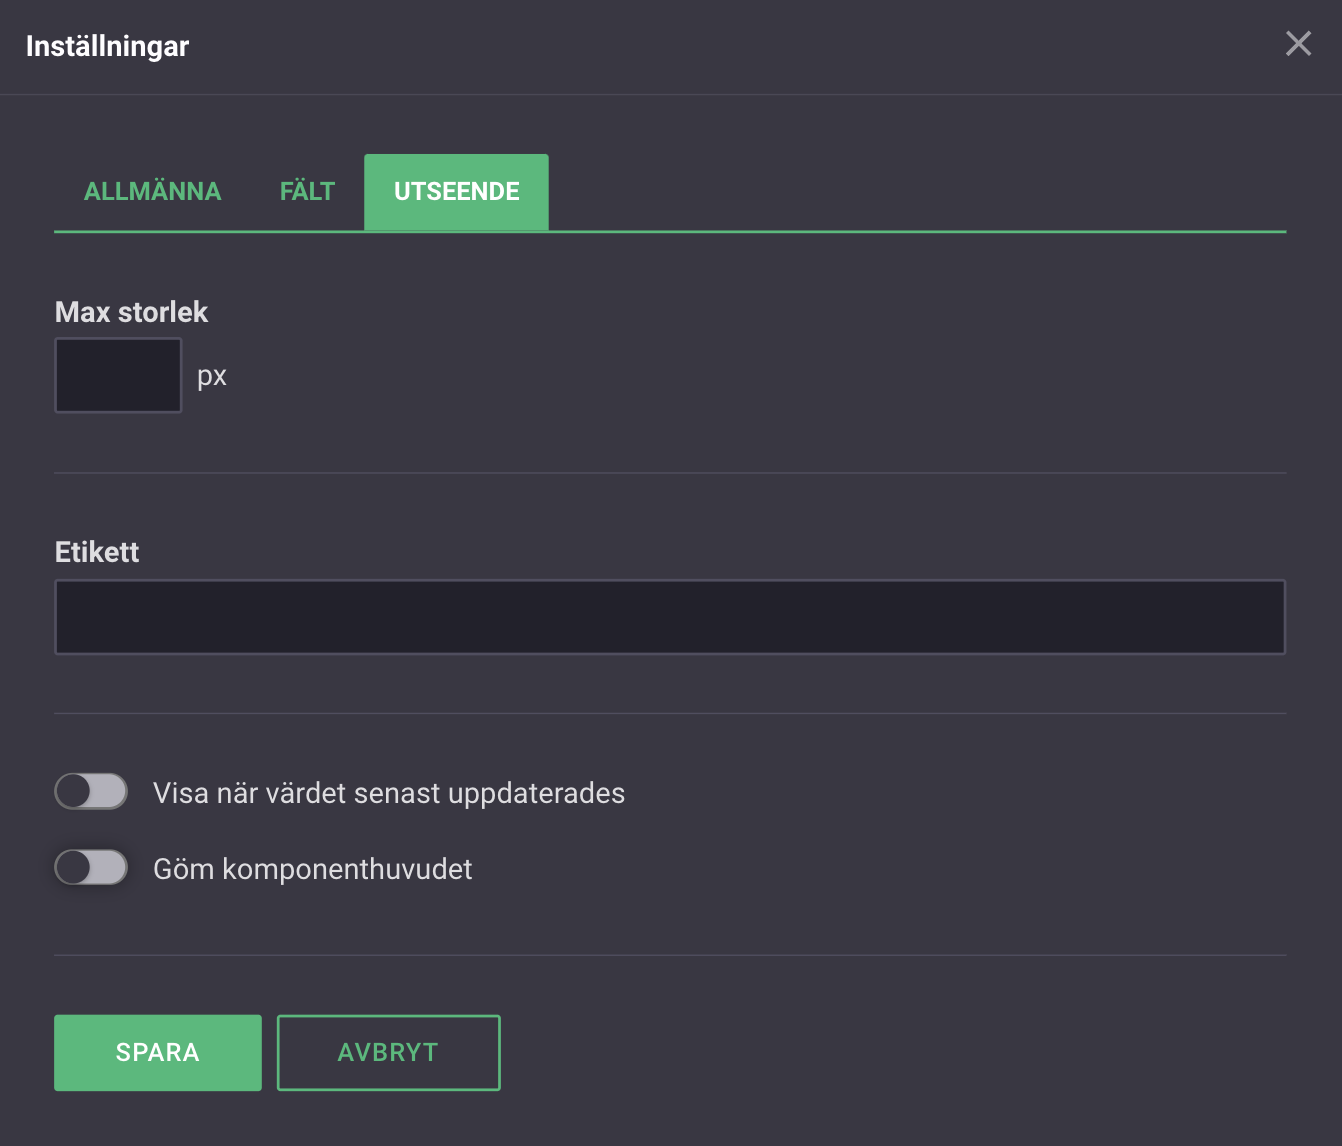Click the AVBRYT button
Viewport: 1342px width, 1146px height.
click(x=388, y=1053)
